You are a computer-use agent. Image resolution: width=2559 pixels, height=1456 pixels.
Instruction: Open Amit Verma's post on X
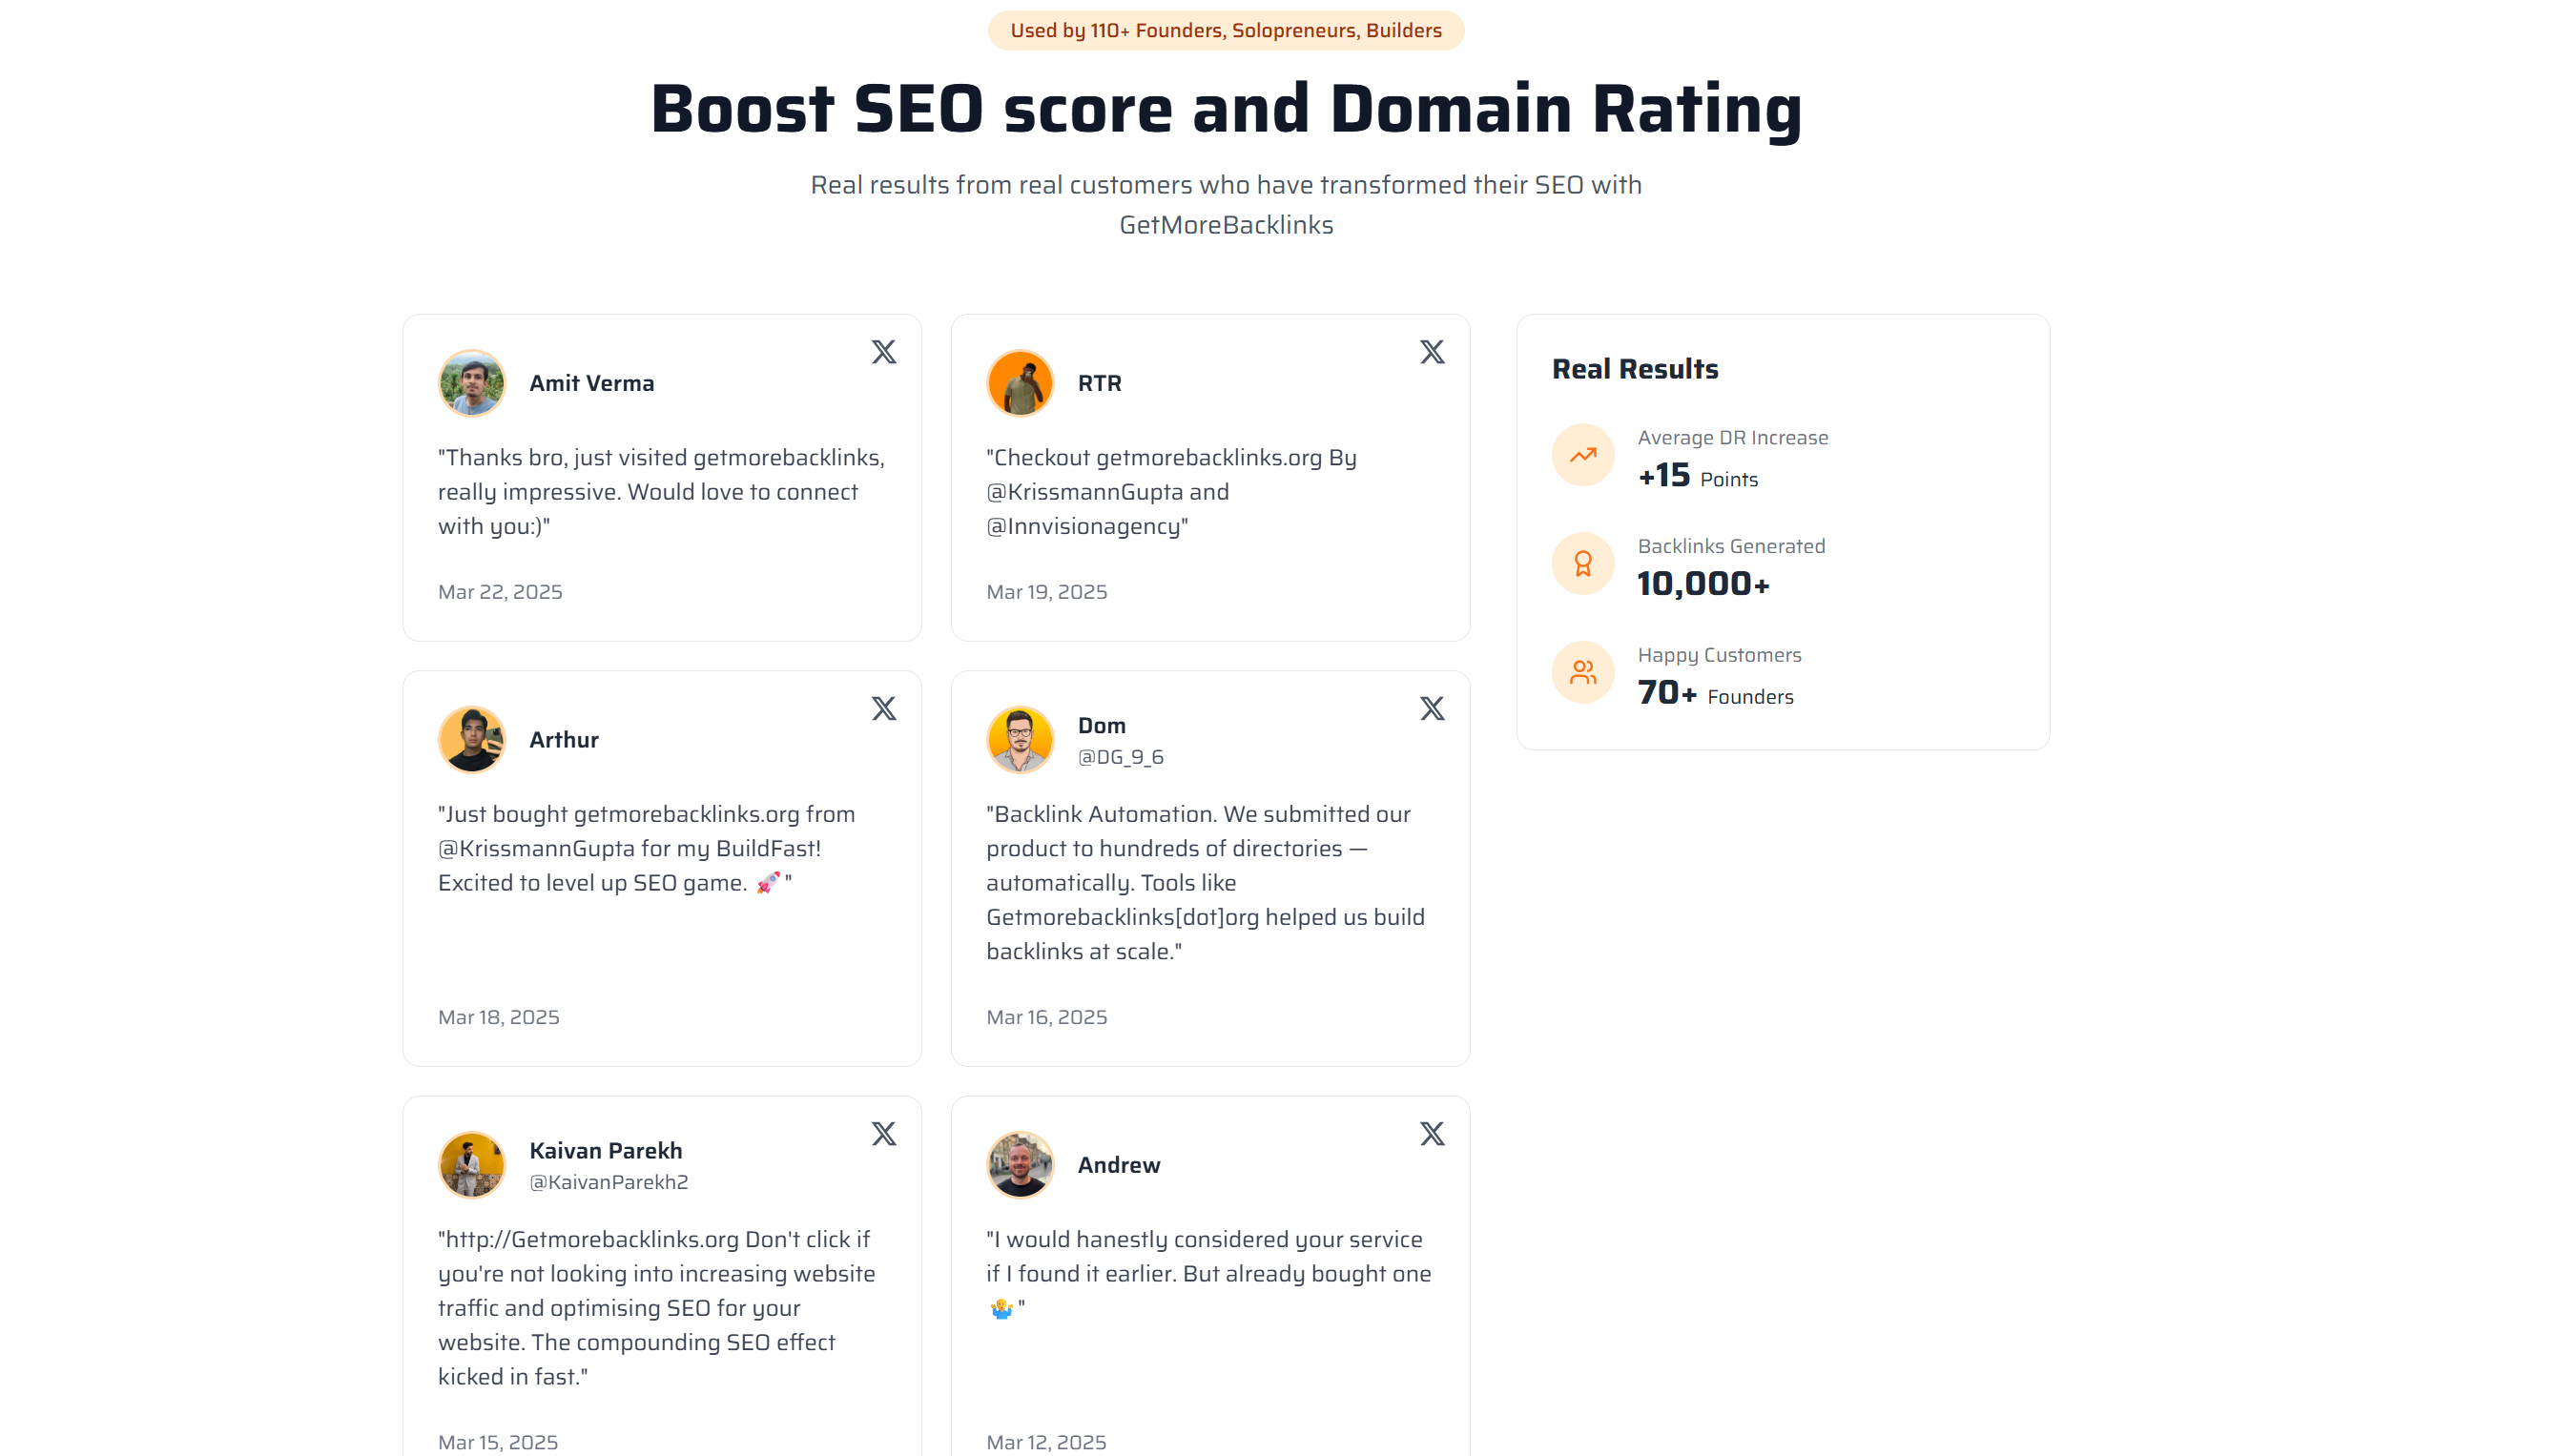coord(884,352)
